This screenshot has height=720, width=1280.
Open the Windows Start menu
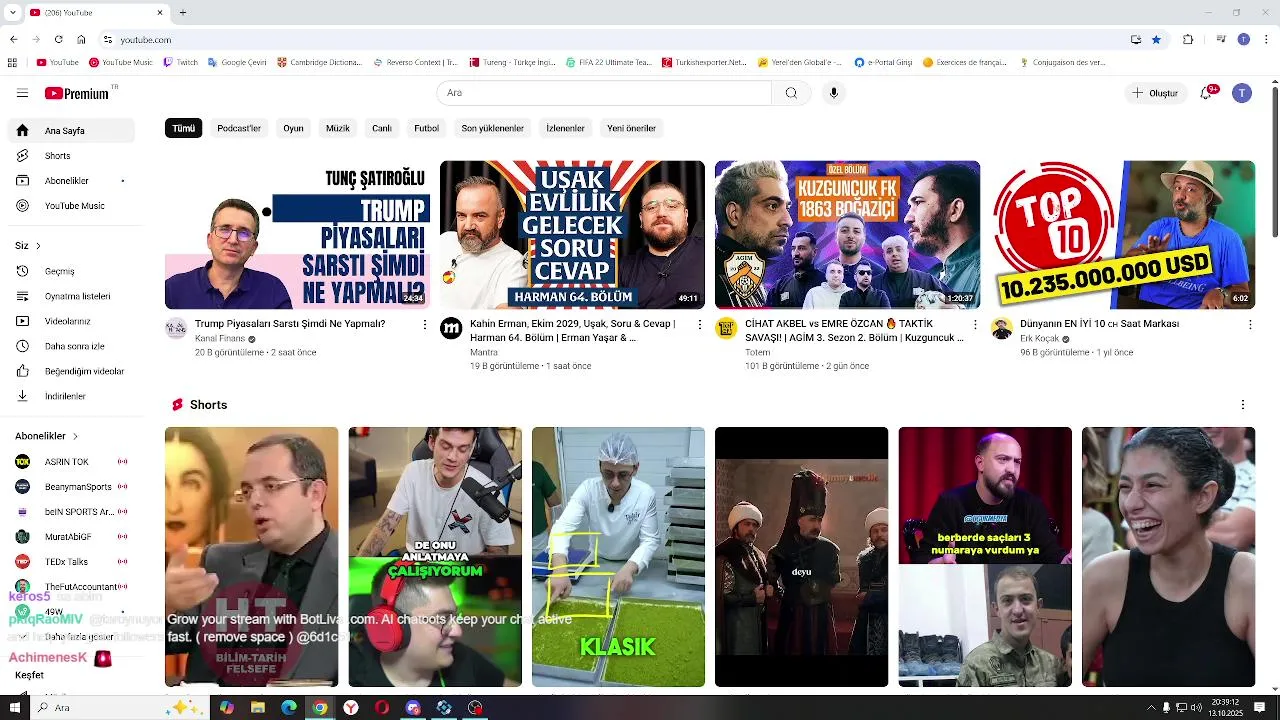[16, 708]
